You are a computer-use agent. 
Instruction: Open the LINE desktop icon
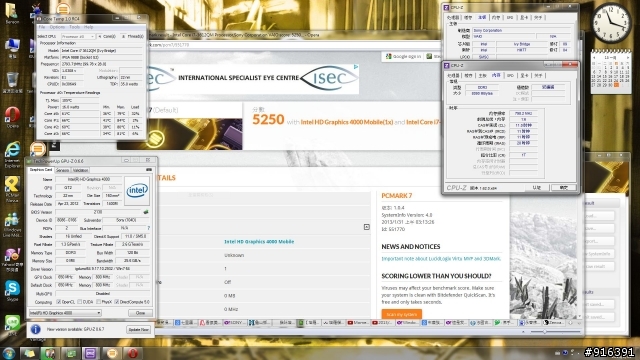click(12, 324)
